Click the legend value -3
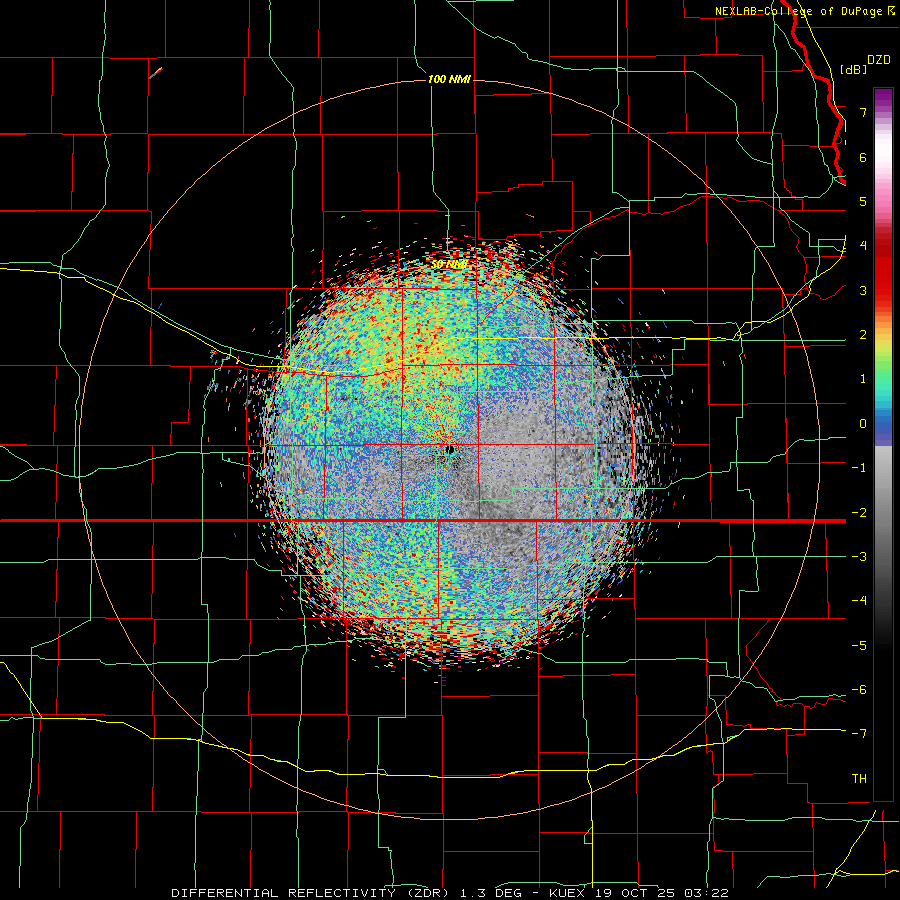 (x=859, y=557)
